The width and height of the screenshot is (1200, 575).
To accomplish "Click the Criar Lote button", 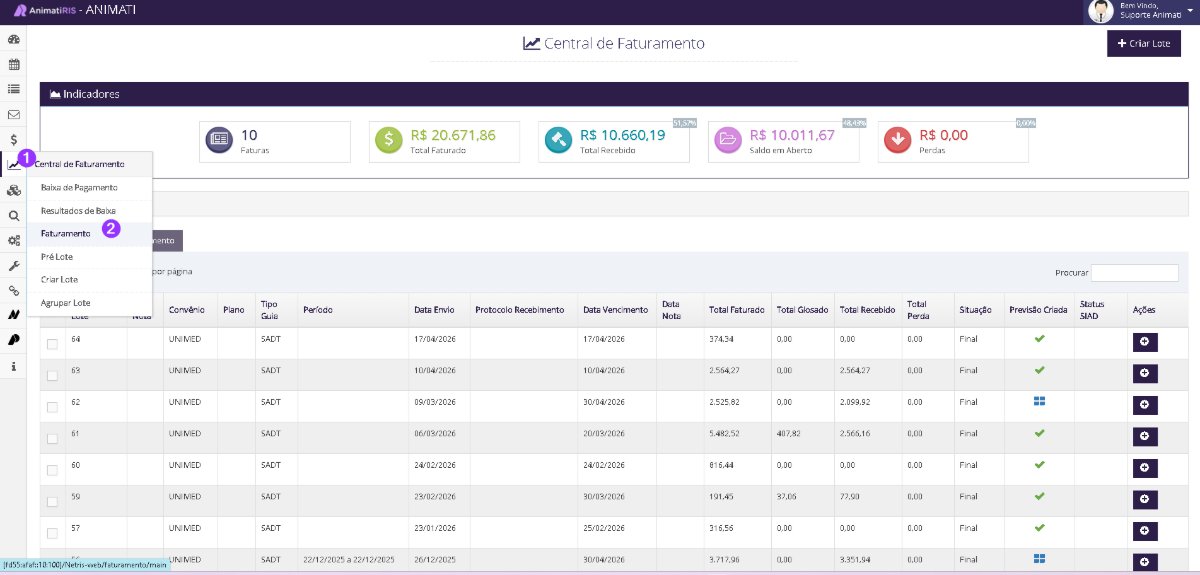I will click(1144, 44).
